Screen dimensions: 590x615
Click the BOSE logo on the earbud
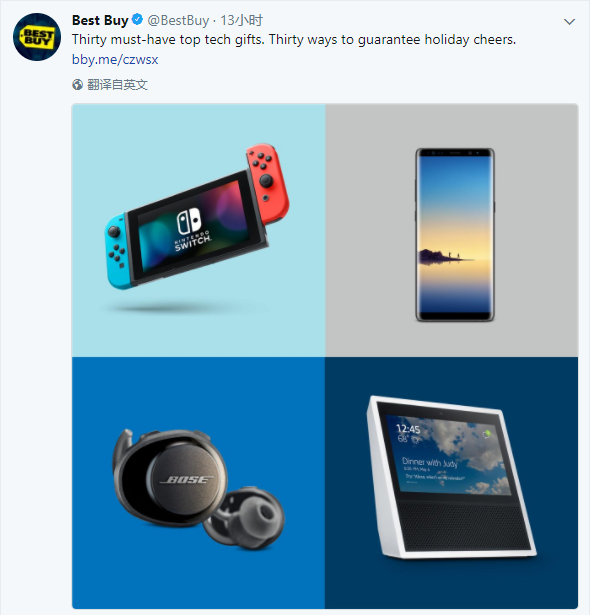187,480
